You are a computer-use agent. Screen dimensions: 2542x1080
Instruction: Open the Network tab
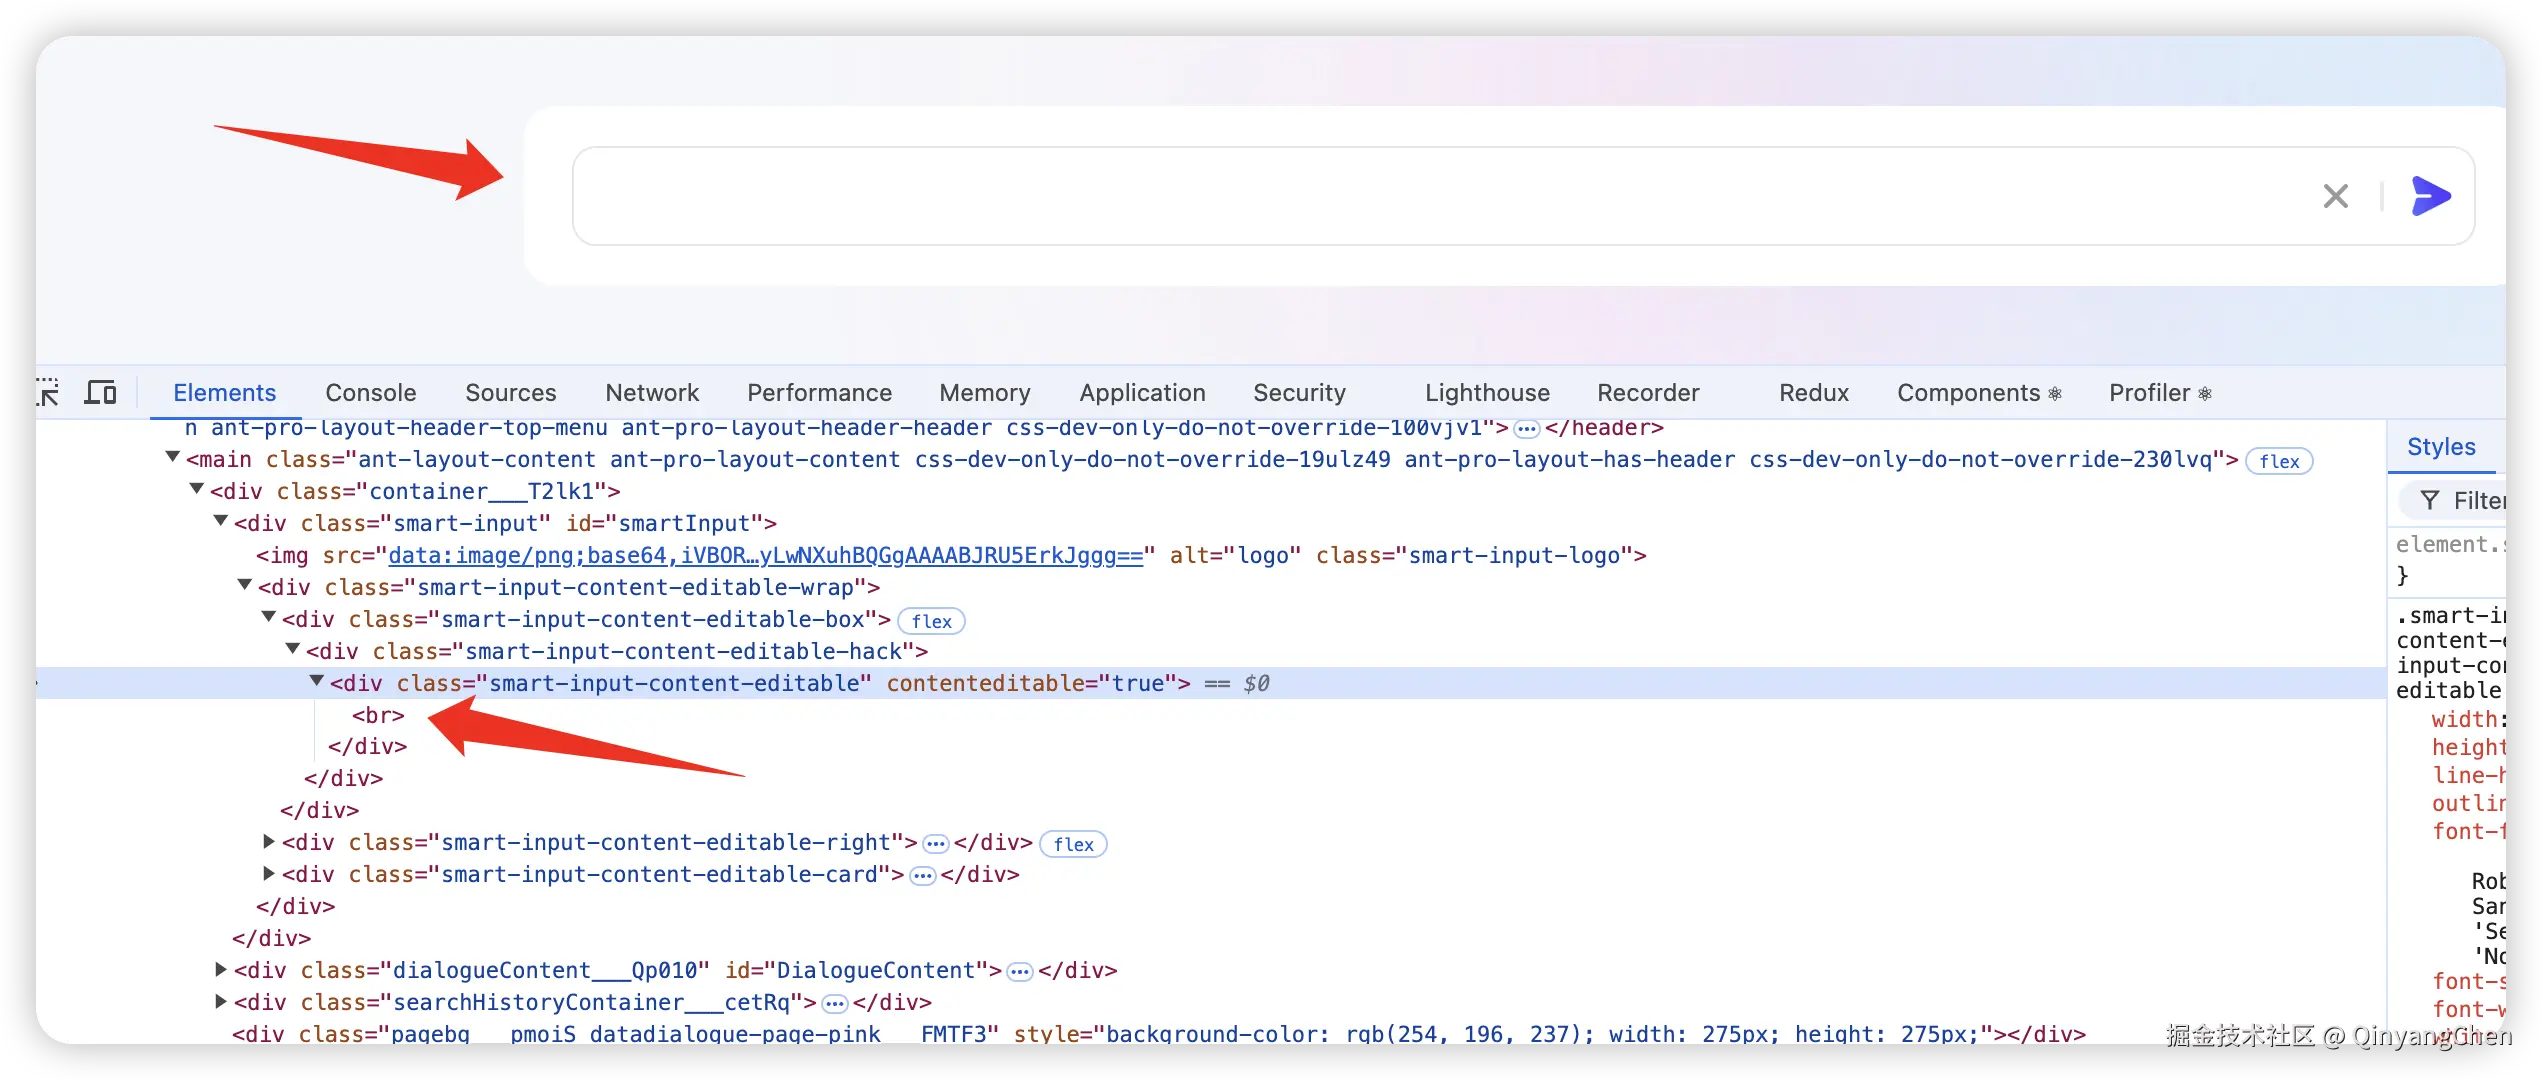coord(652,393)
